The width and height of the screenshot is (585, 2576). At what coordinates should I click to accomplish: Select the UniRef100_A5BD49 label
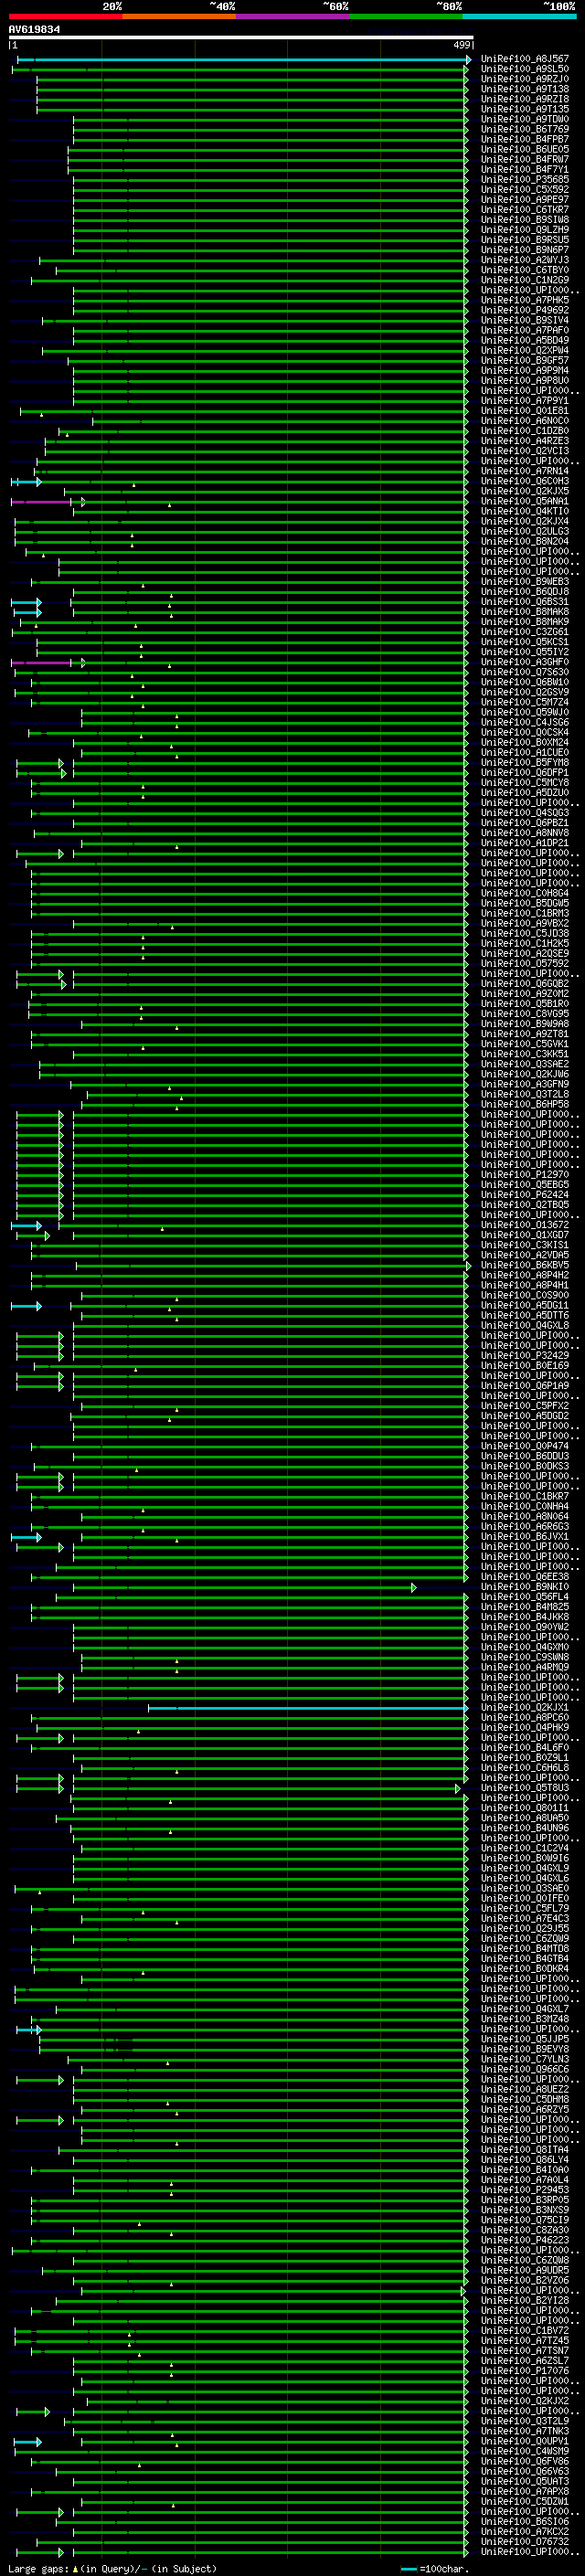525,340
